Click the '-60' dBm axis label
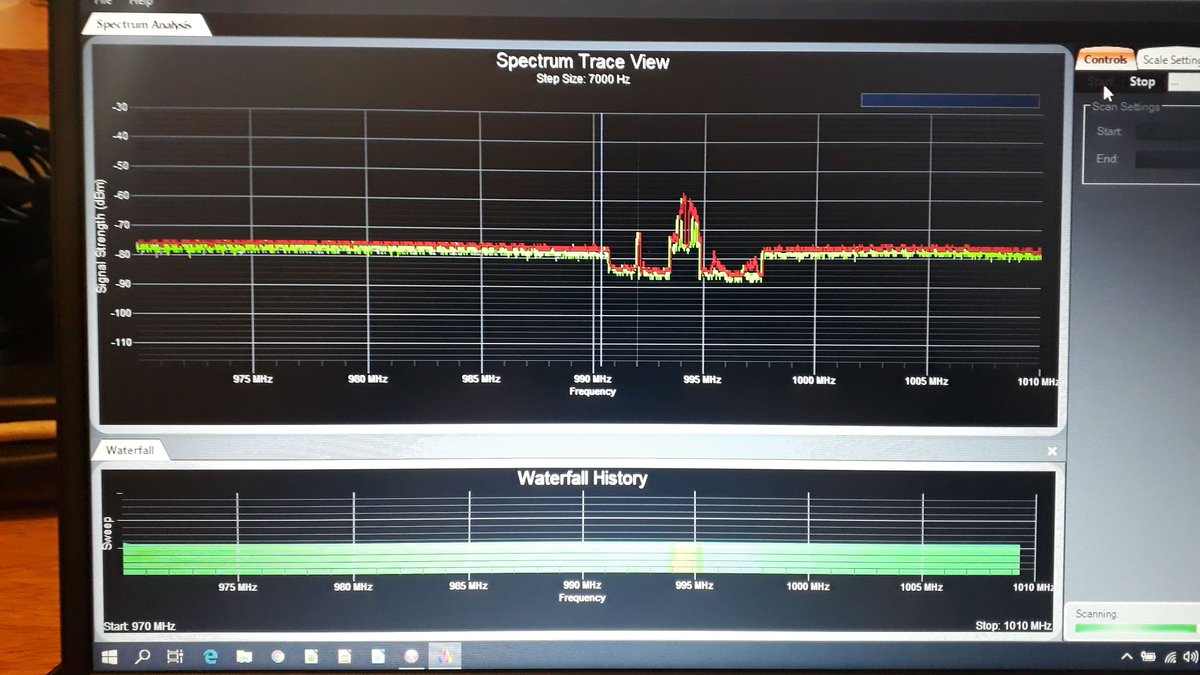Viewport: 1200px width, 675px height. (x=120, y=196)
